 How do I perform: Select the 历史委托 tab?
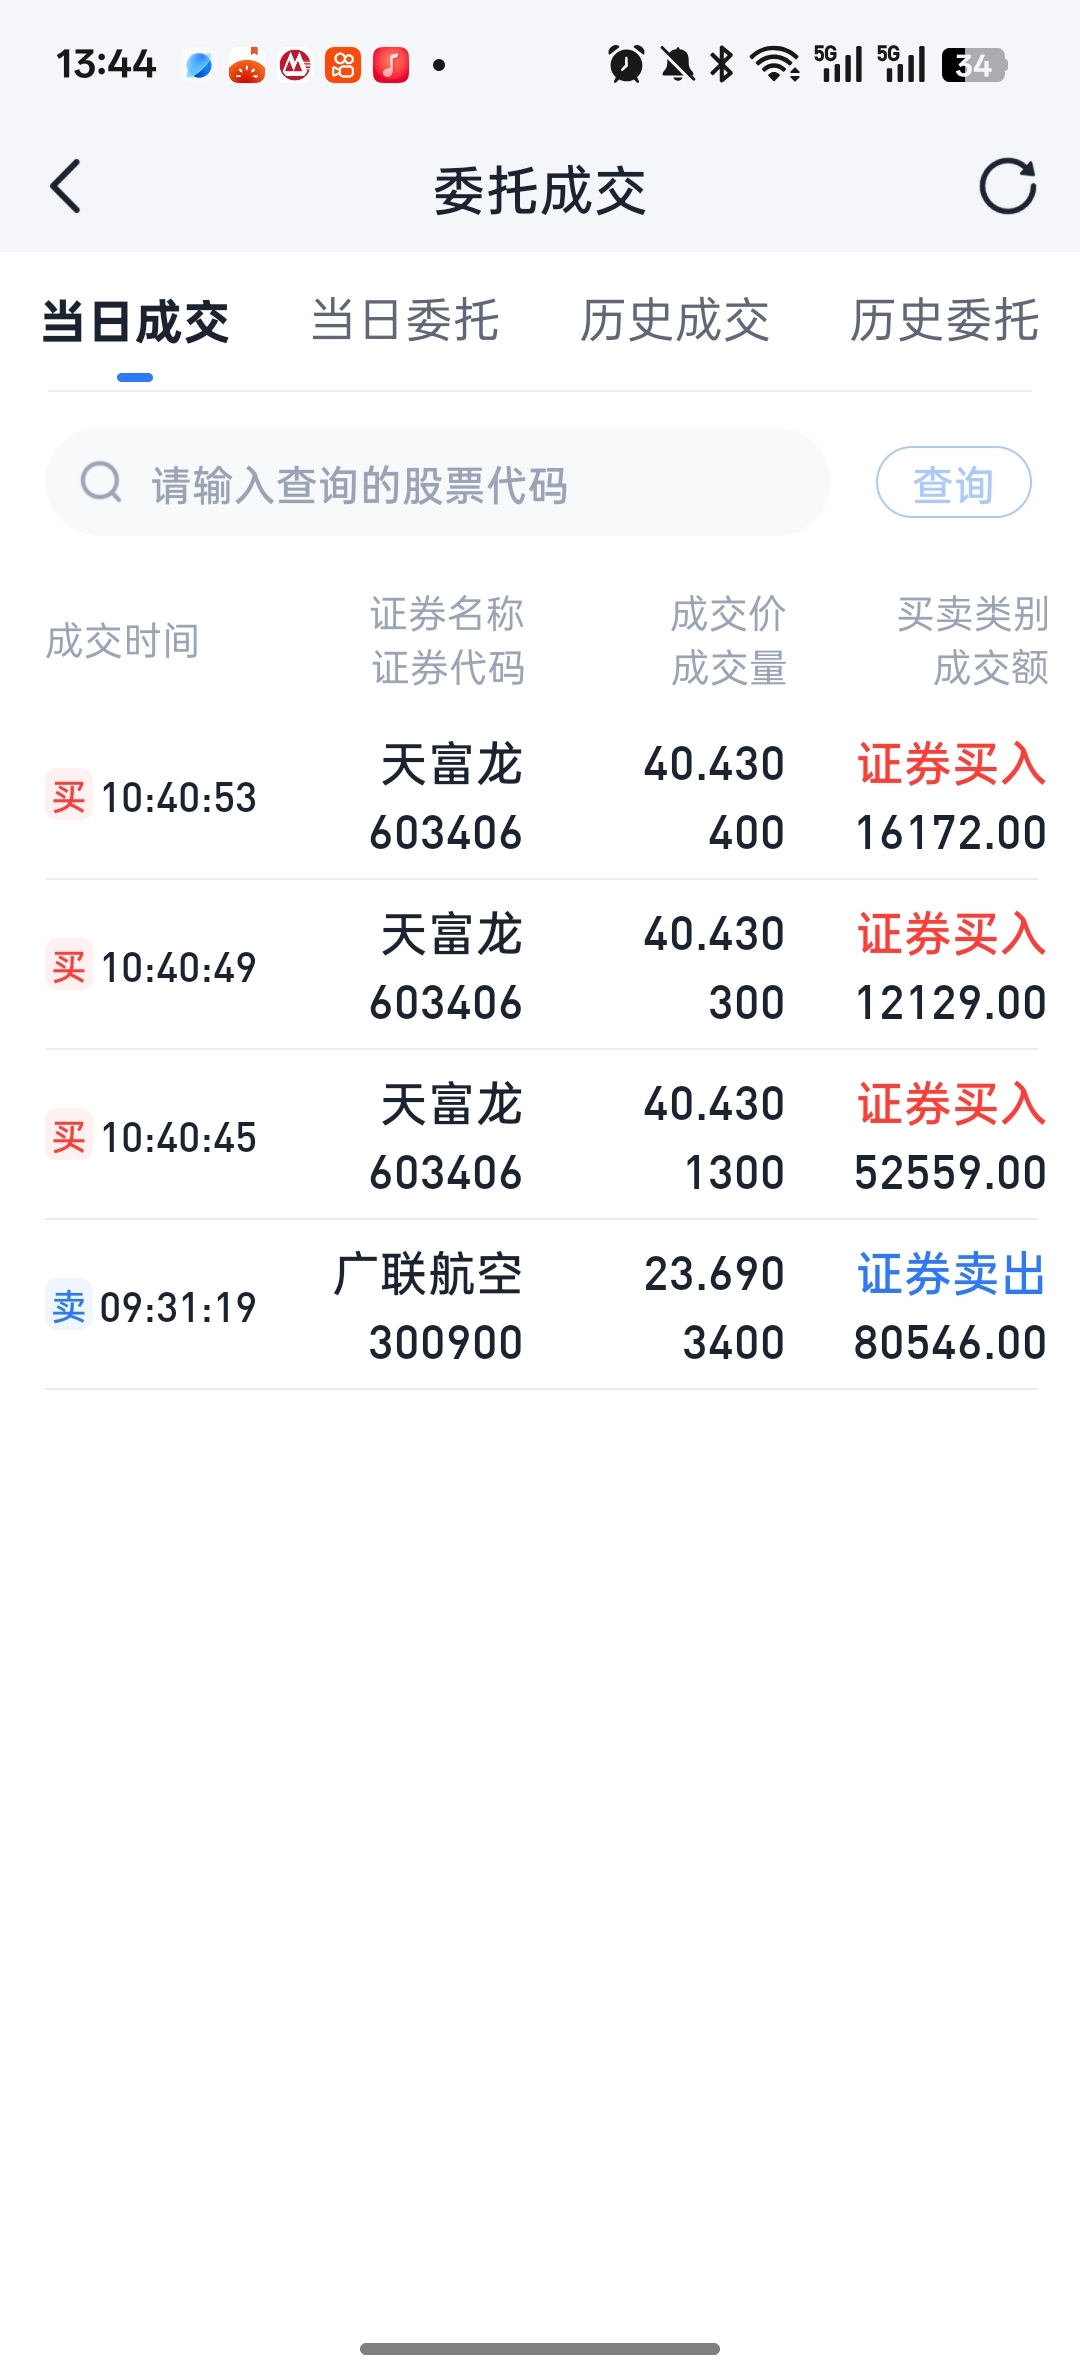click(x=944, y=322)
